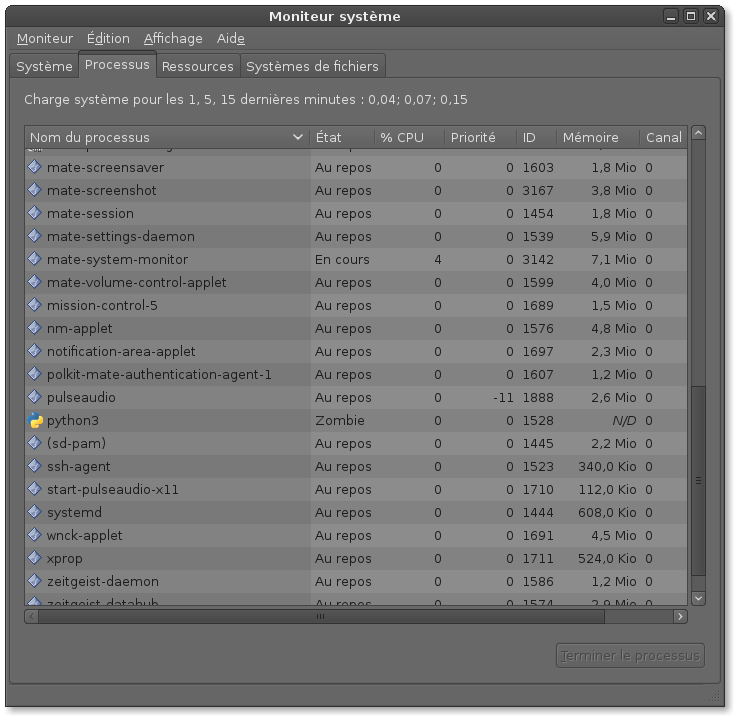Open the Édition menu
The width and height of the screenshot is (734, 716).
108,38
